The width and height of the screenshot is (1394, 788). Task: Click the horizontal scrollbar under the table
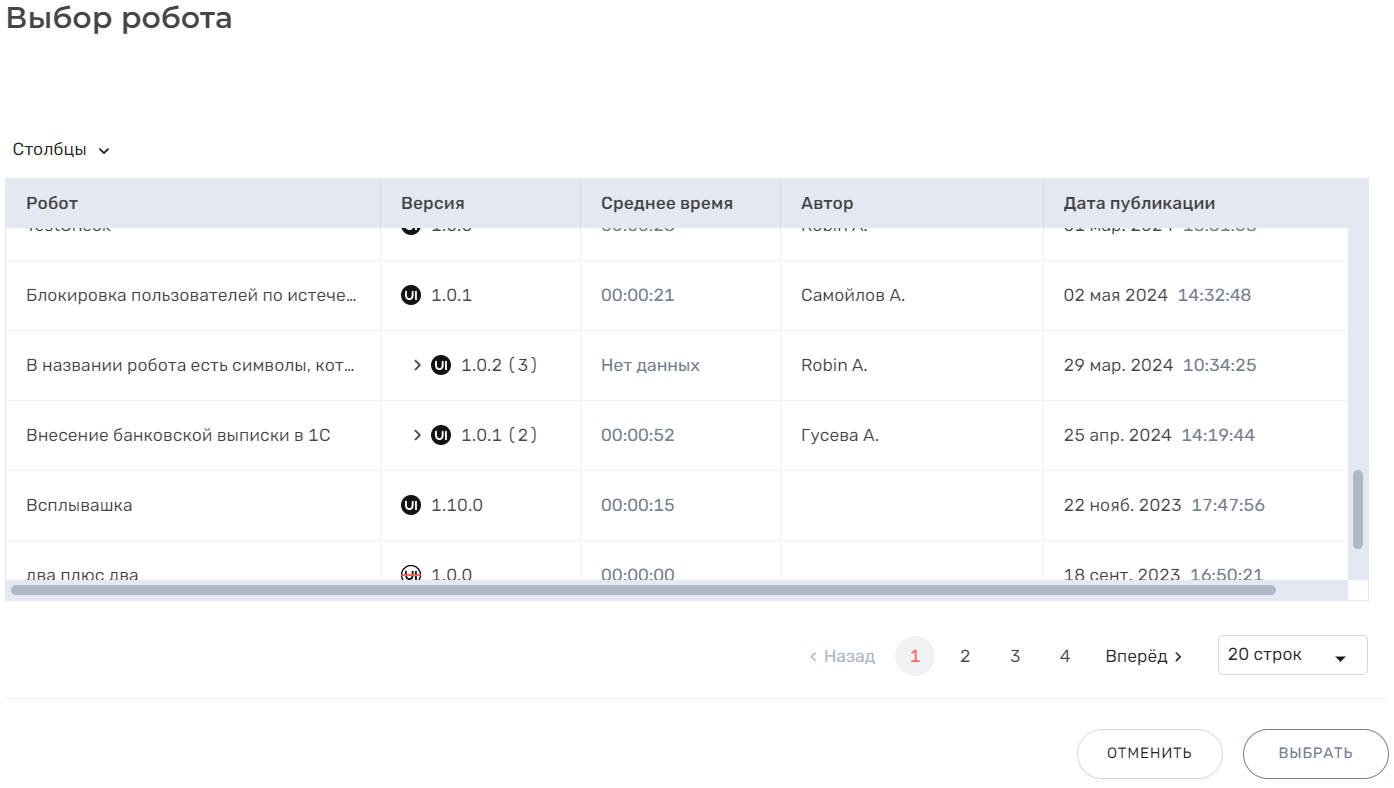[642, 590]
